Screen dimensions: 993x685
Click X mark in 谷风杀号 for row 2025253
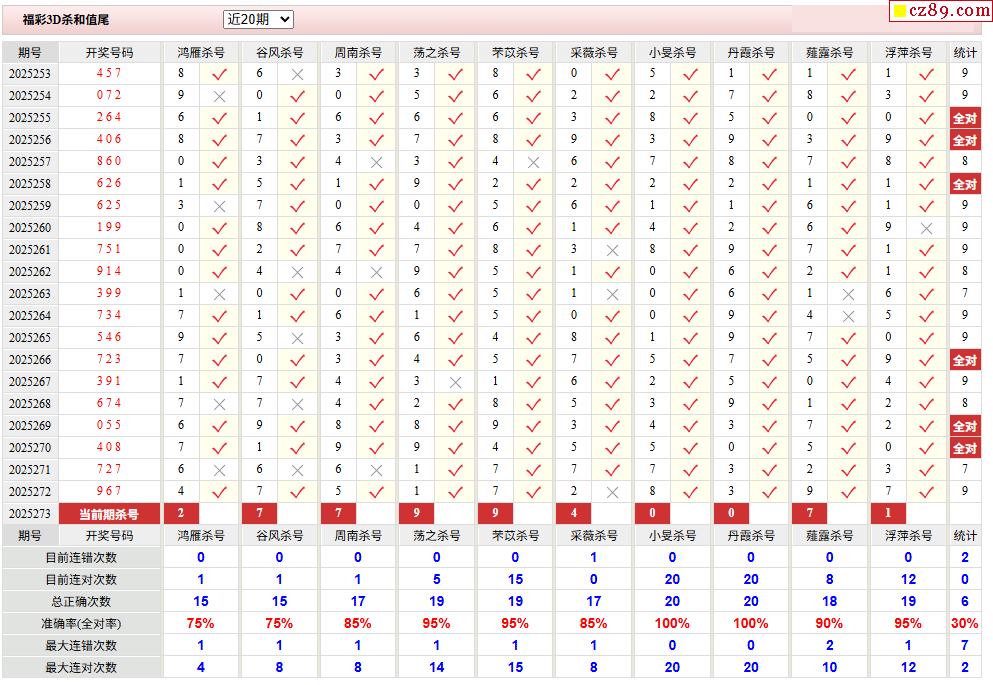[297, 74]
